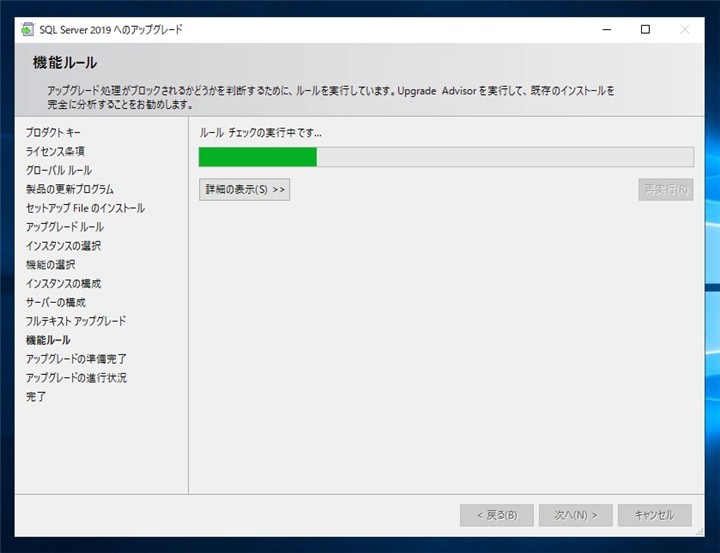Image resolution: width=720 pixels, height=553 pixels.
Task: Click the 次へ(N) > next button
Action: 576,515
